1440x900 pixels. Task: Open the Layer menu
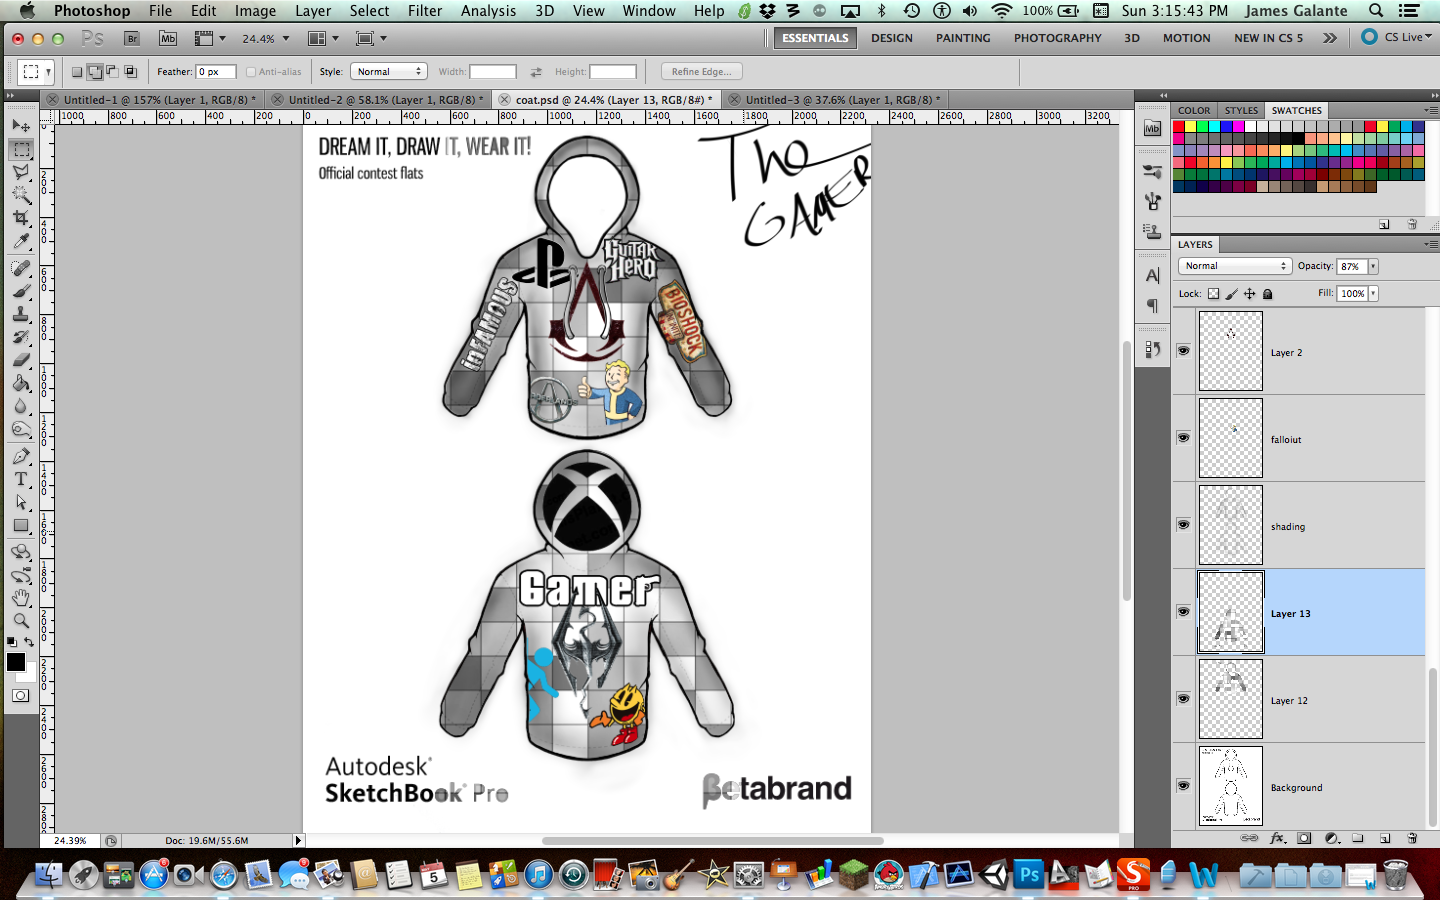click(x=313, y=11)
